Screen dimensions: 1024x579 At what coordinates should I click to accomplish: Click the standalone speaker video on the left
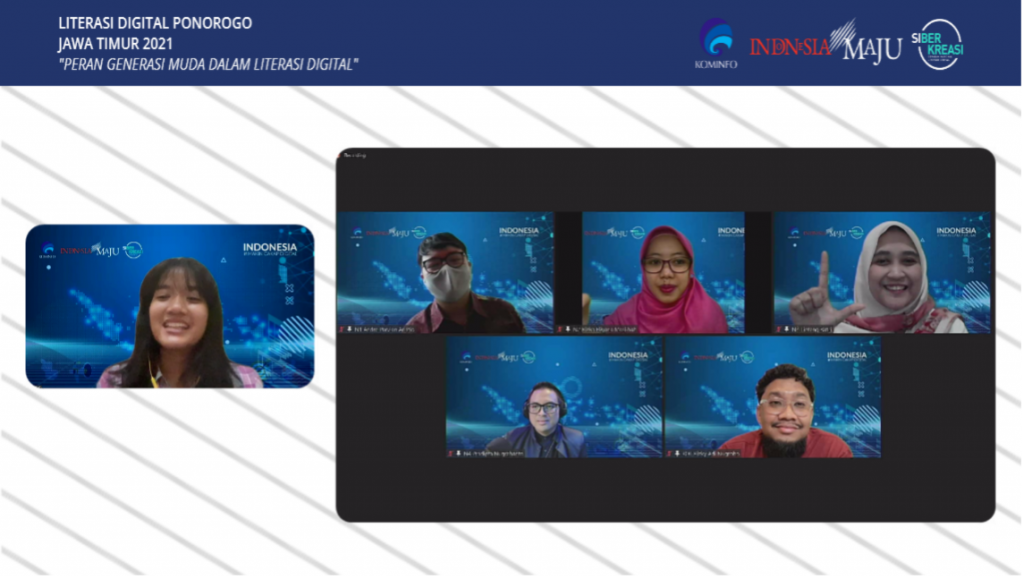coord(170,306)
